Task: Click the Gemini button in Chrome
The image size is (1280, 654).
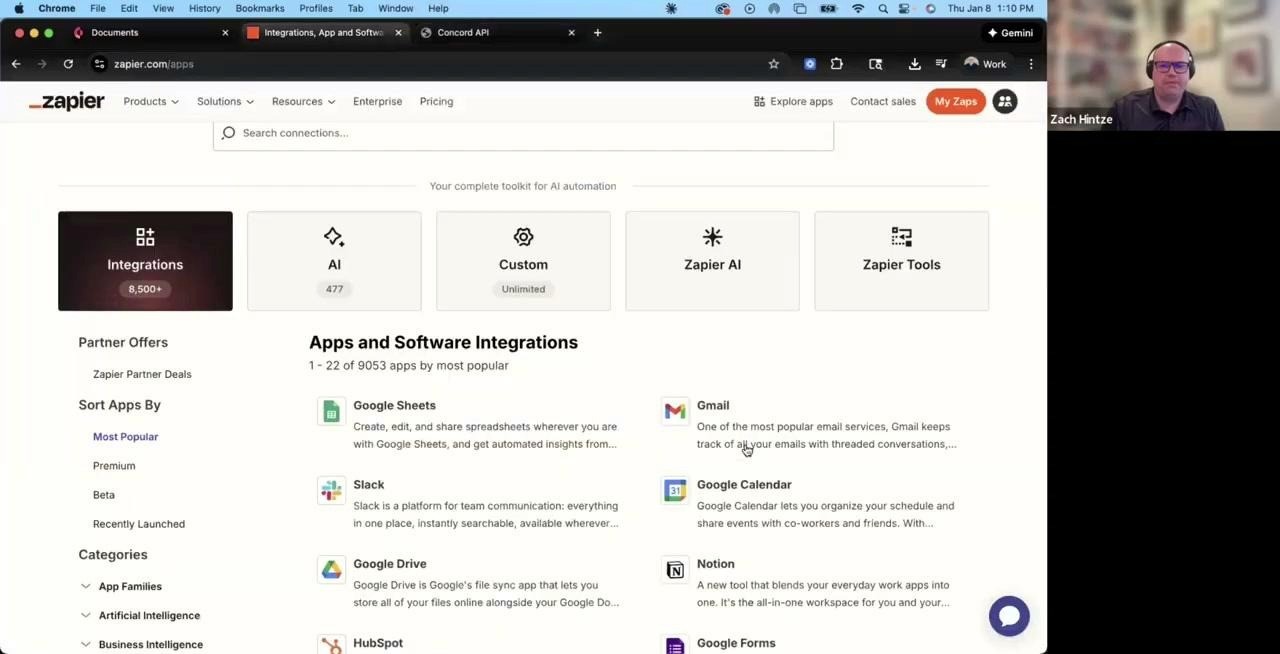Action: coord(1010,33)
